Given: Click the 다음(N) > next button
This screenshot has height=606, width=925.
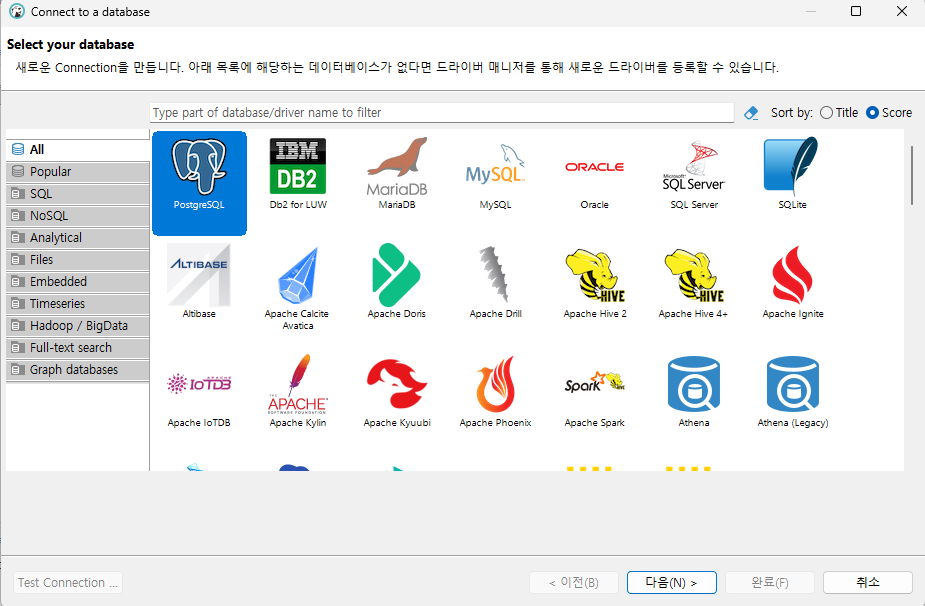Looking at the screenshot, I should [x=672, y=582].
